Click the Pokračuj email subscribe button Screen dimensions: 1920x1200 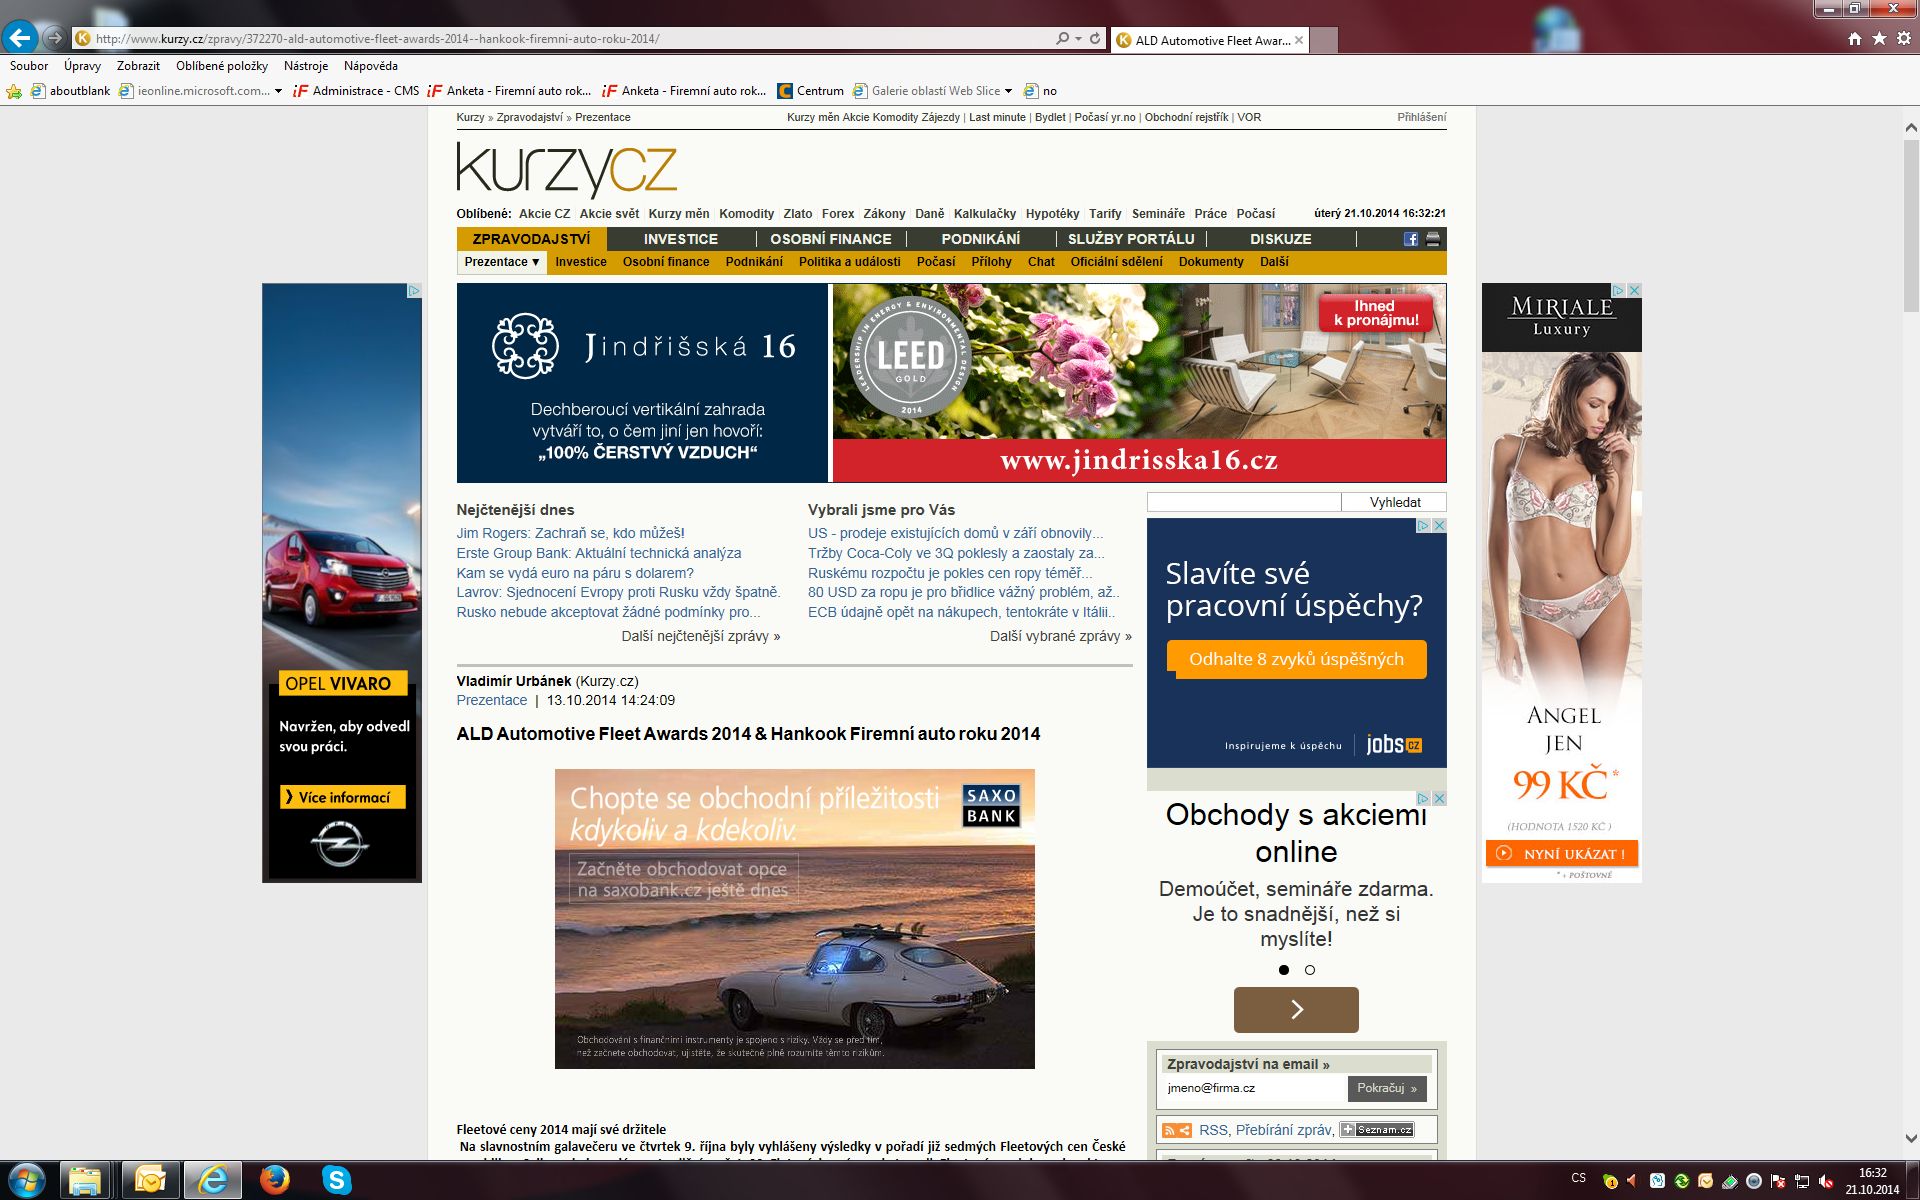[x=1387, y=1088]
